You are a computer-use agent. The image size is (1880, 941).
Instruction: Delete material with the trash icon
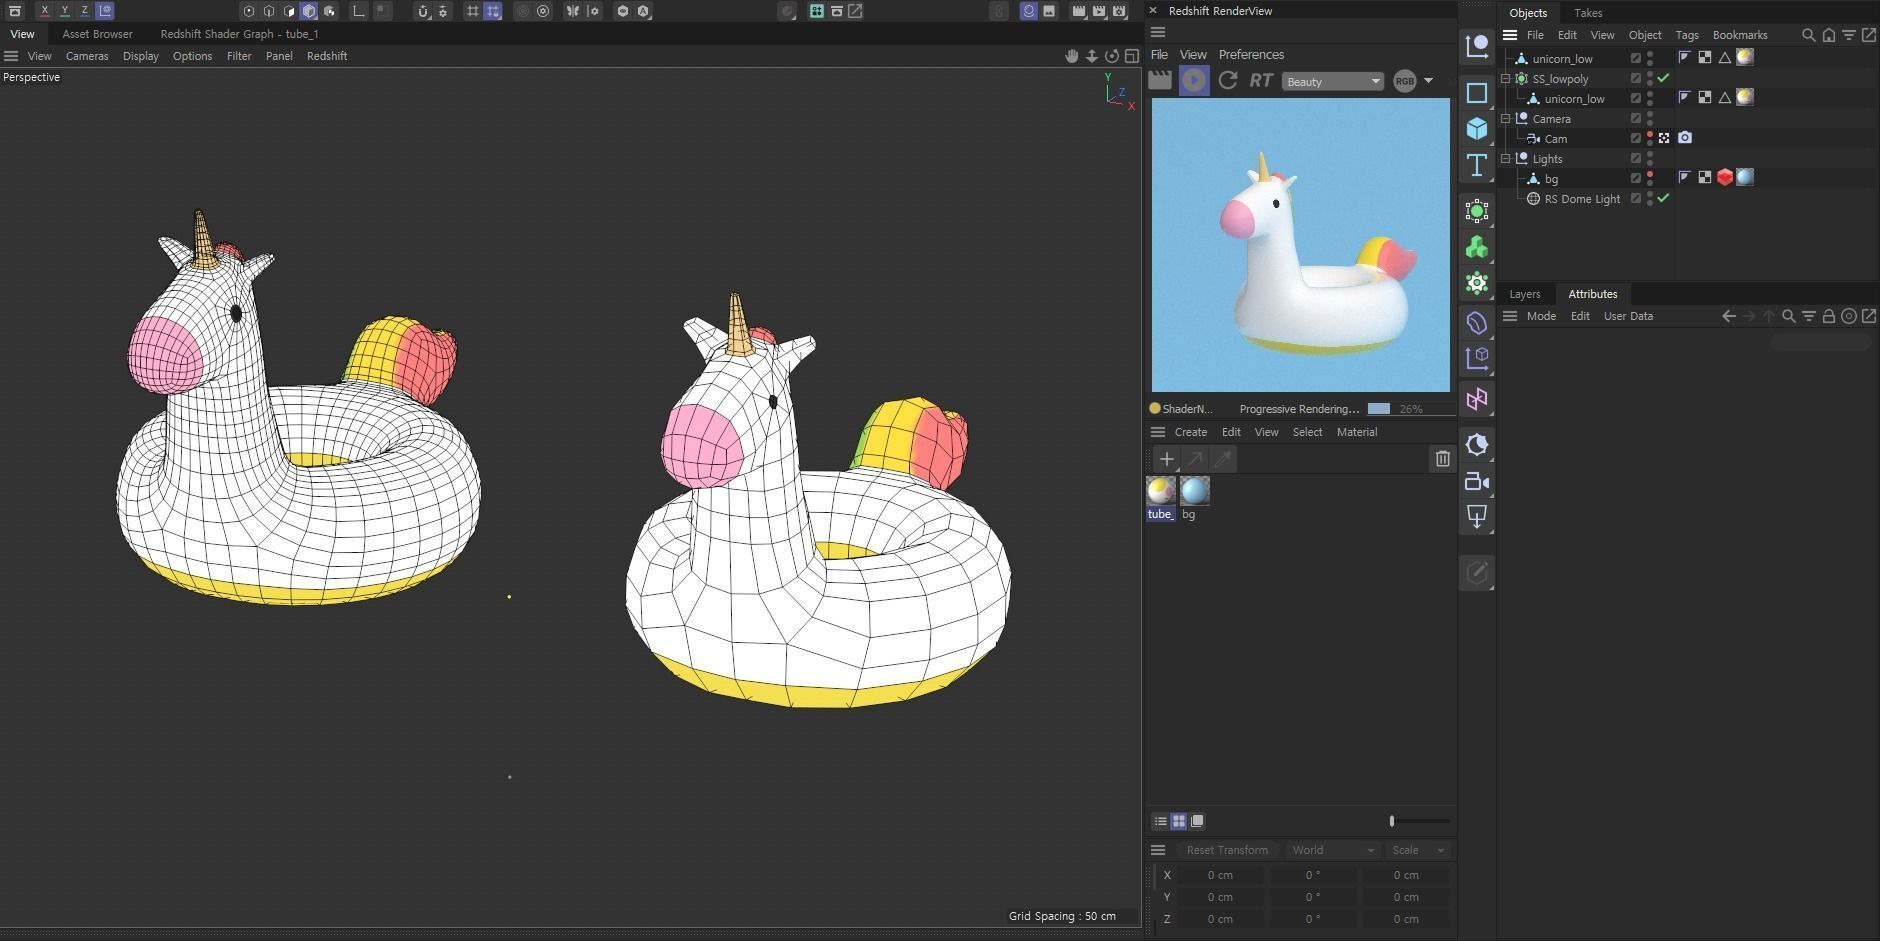click(1442, 459)
